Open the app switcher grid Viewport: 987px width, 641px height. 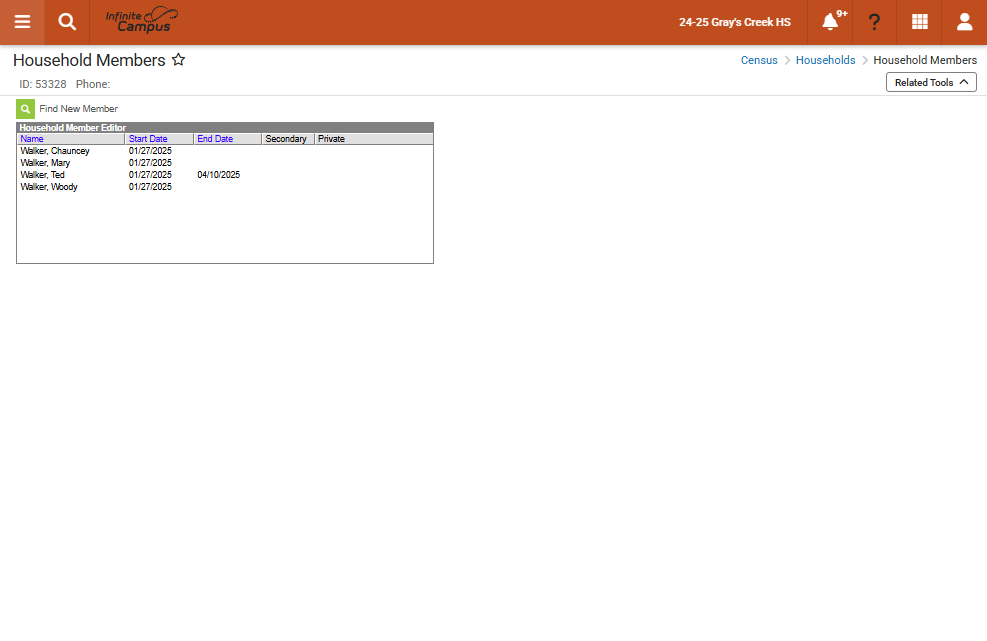920,22
